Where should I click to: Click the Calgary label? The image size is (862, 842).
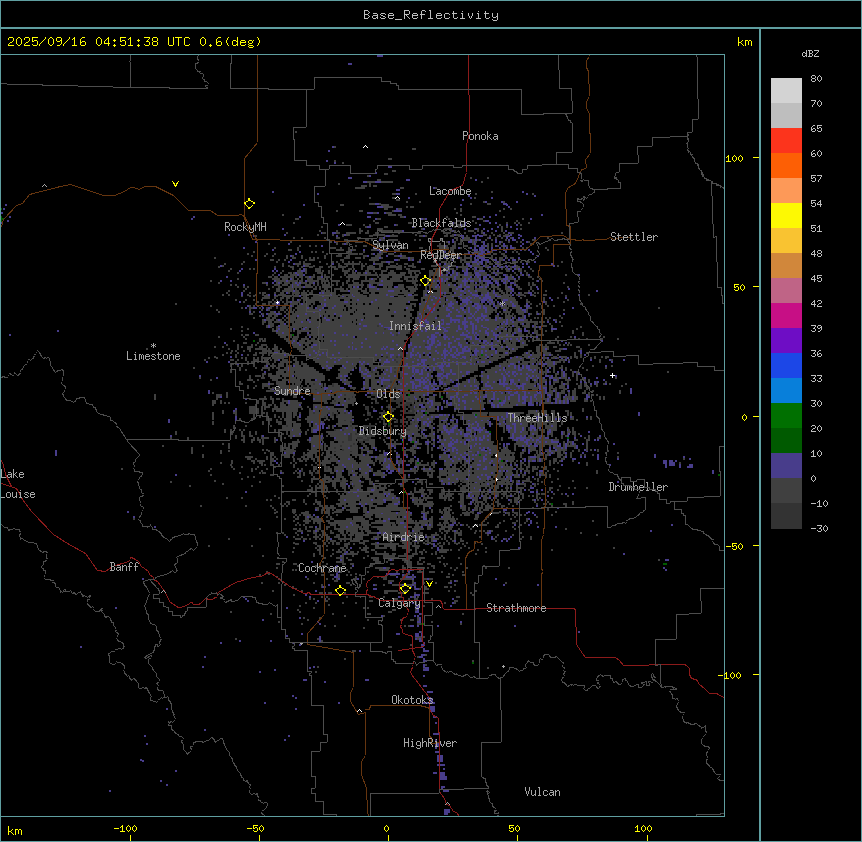coord(399,603)
